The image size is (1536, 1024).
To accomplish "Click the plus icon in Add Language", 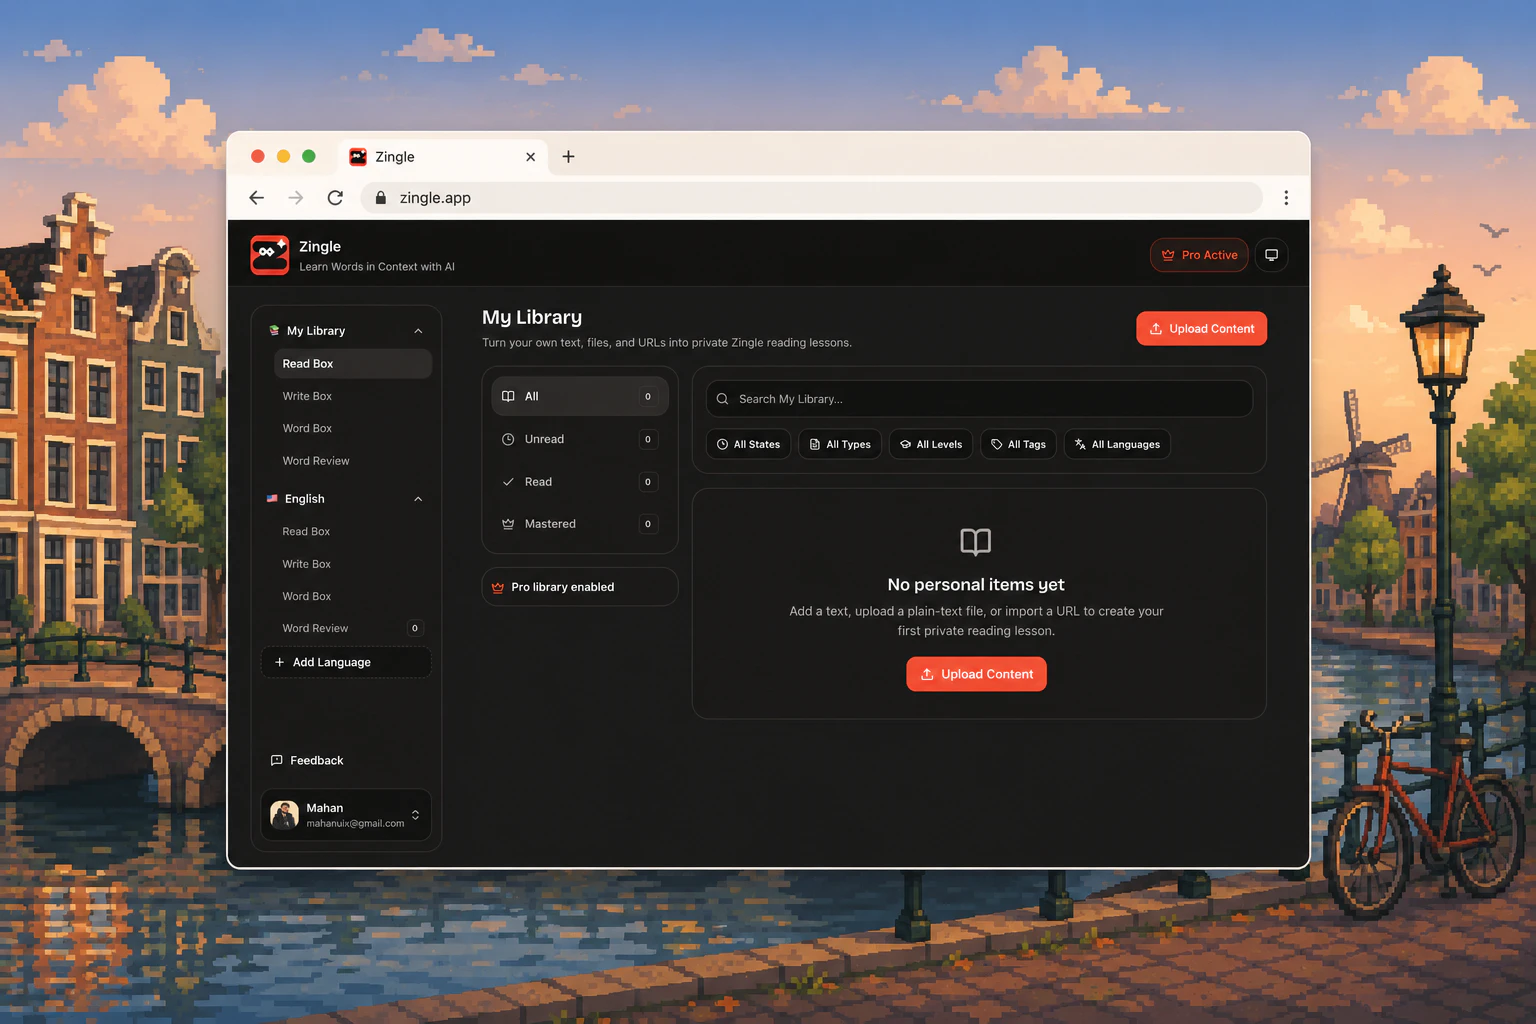I will (x=279, y=662).
